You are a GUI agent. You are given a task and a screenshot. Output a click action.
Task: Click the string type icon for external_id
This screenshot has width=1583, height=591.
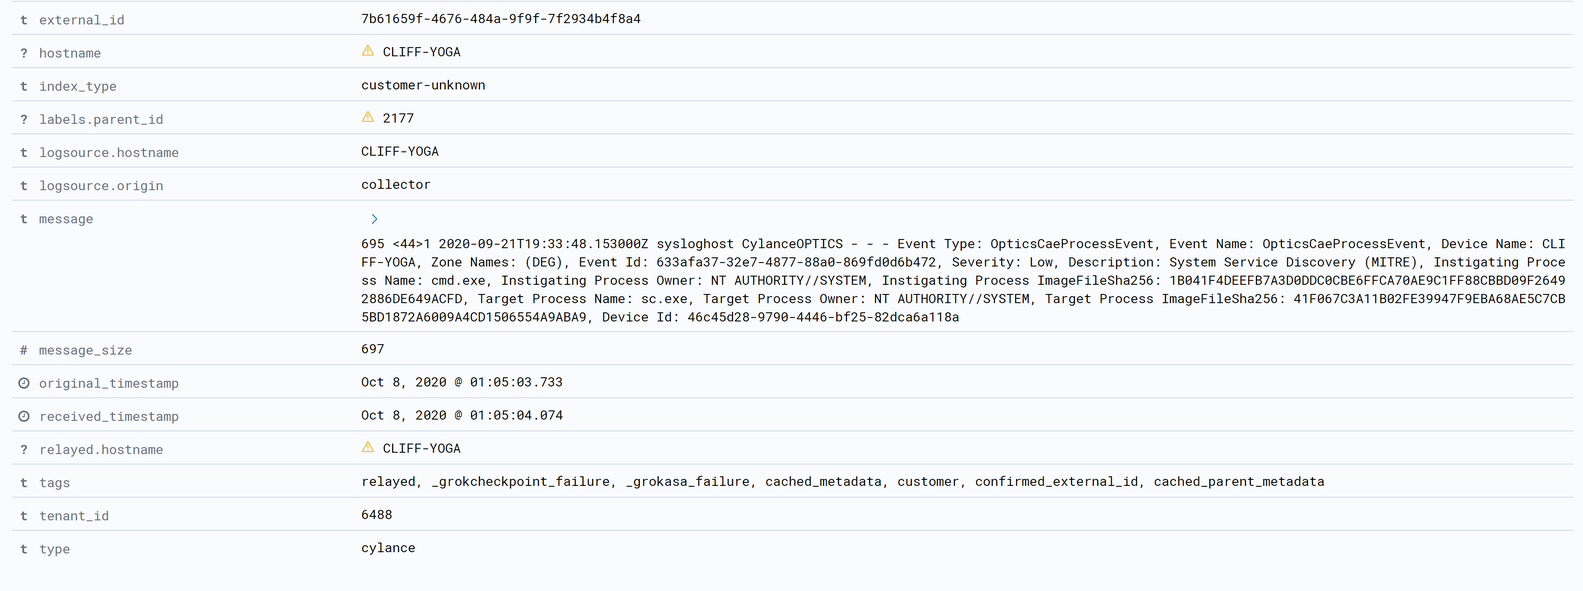pyautogui.click(x=24, y=20)
